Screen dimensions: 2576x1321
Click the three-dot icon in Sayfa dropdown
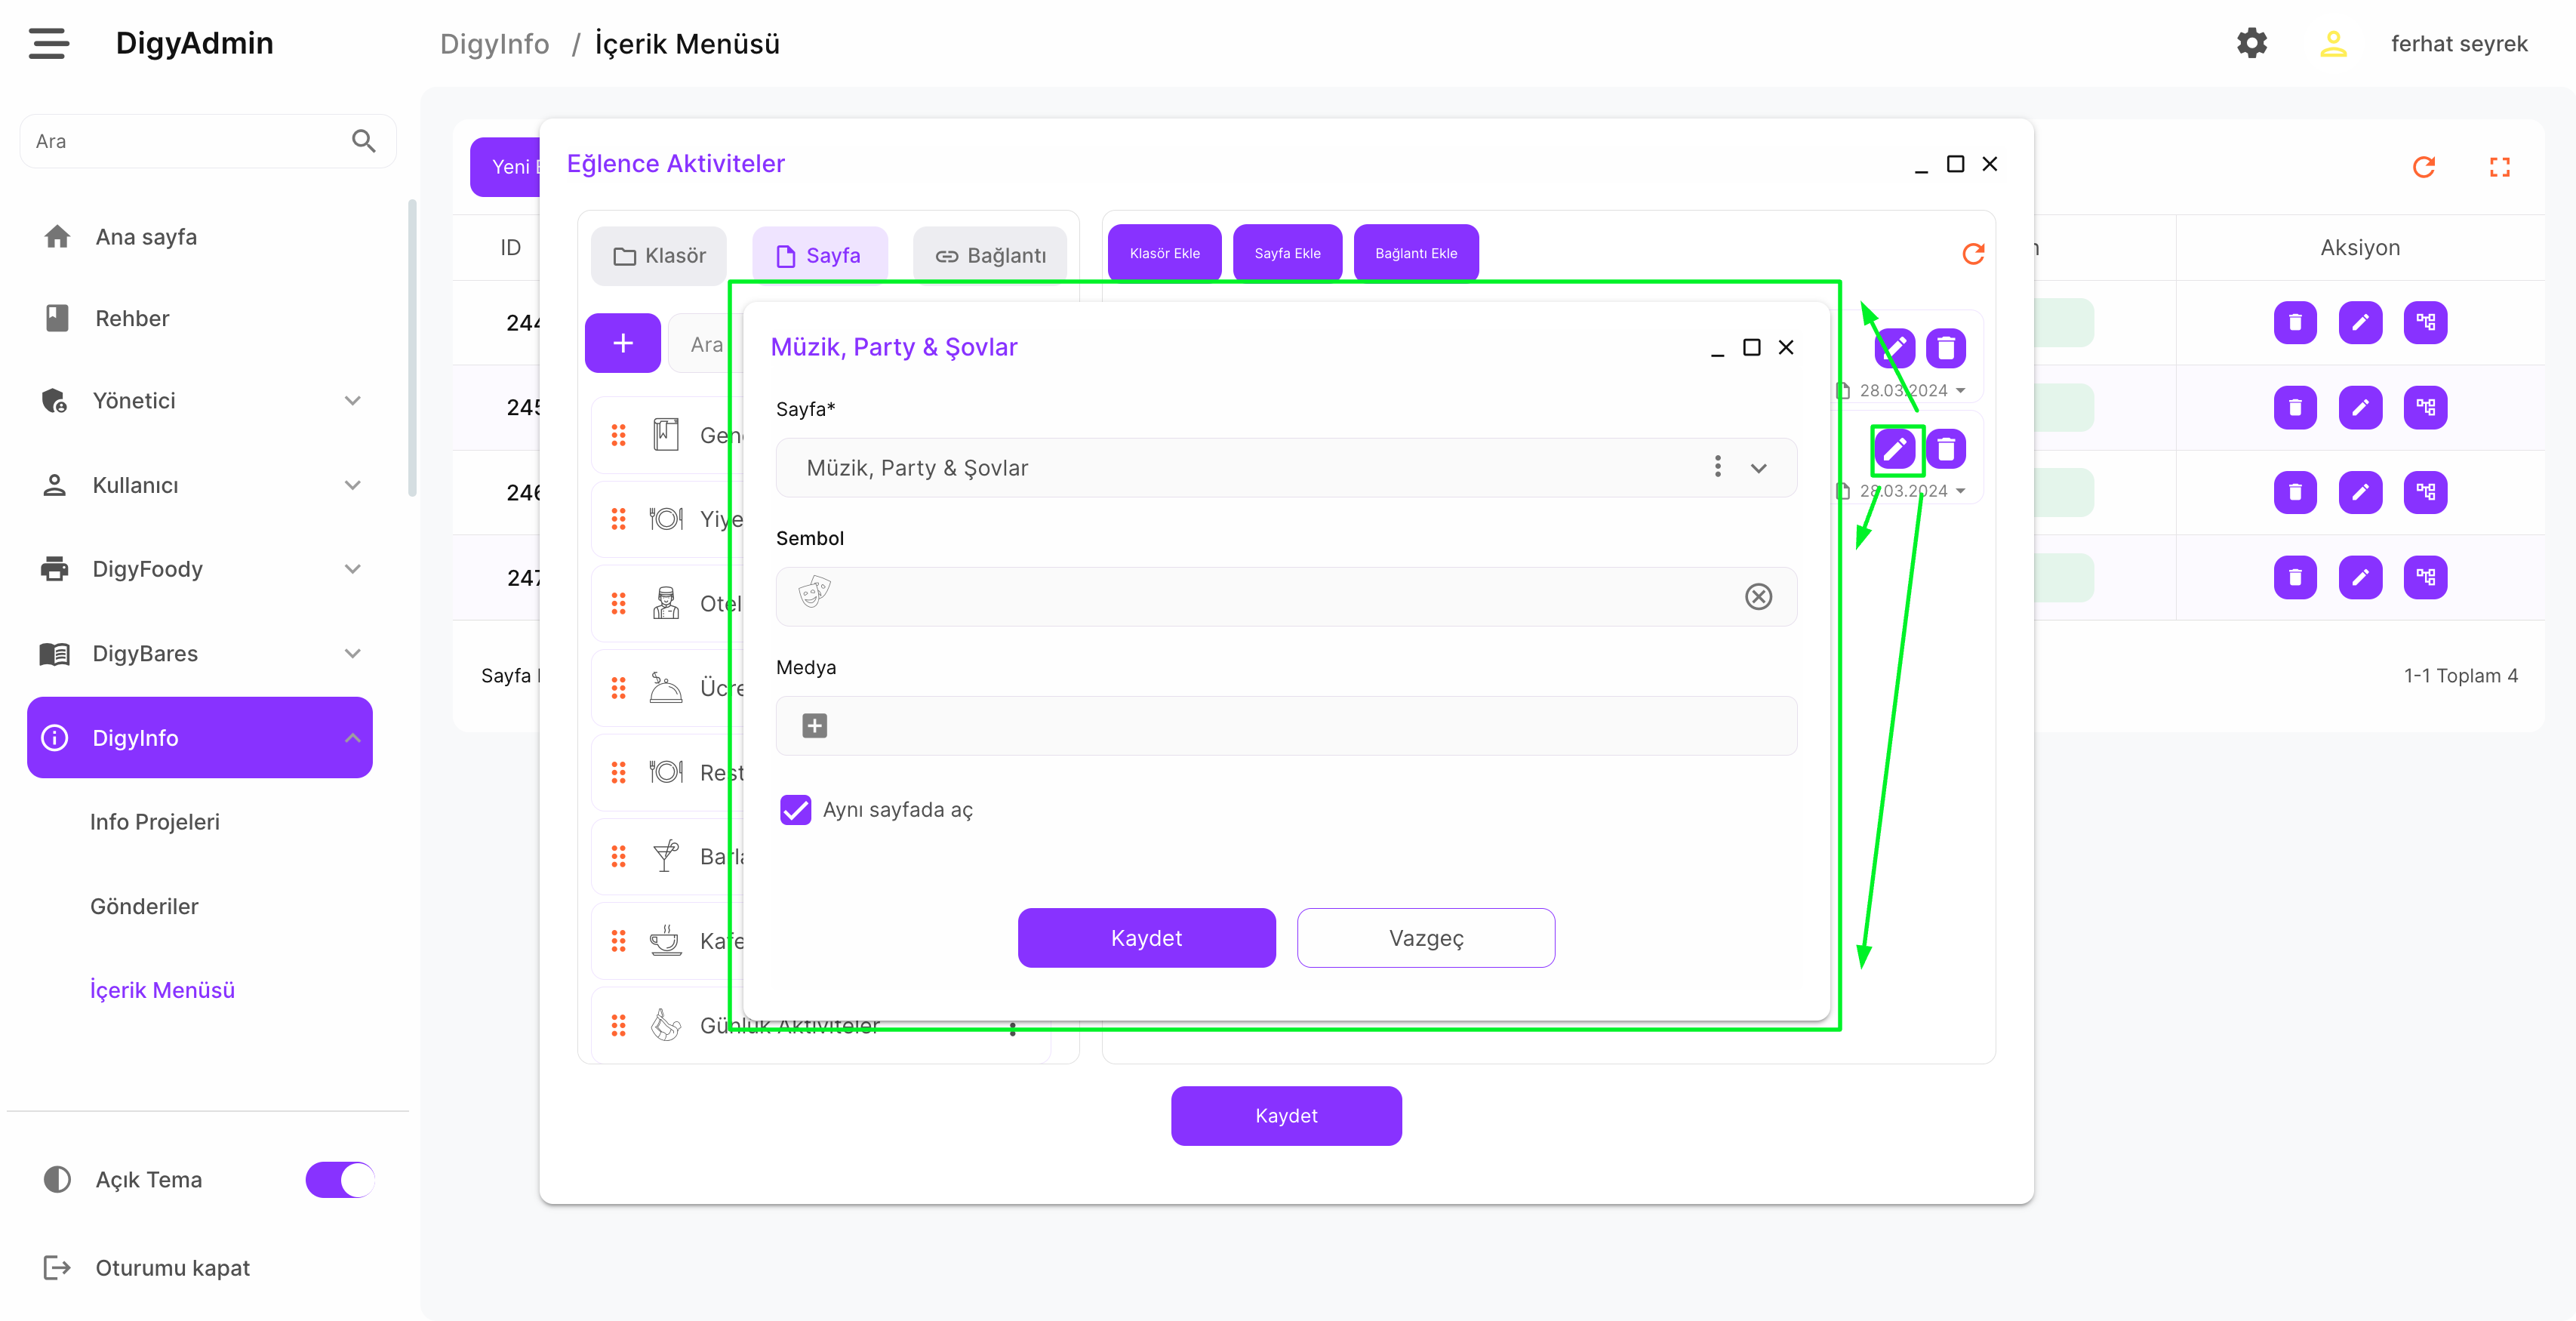[1717, 467]
